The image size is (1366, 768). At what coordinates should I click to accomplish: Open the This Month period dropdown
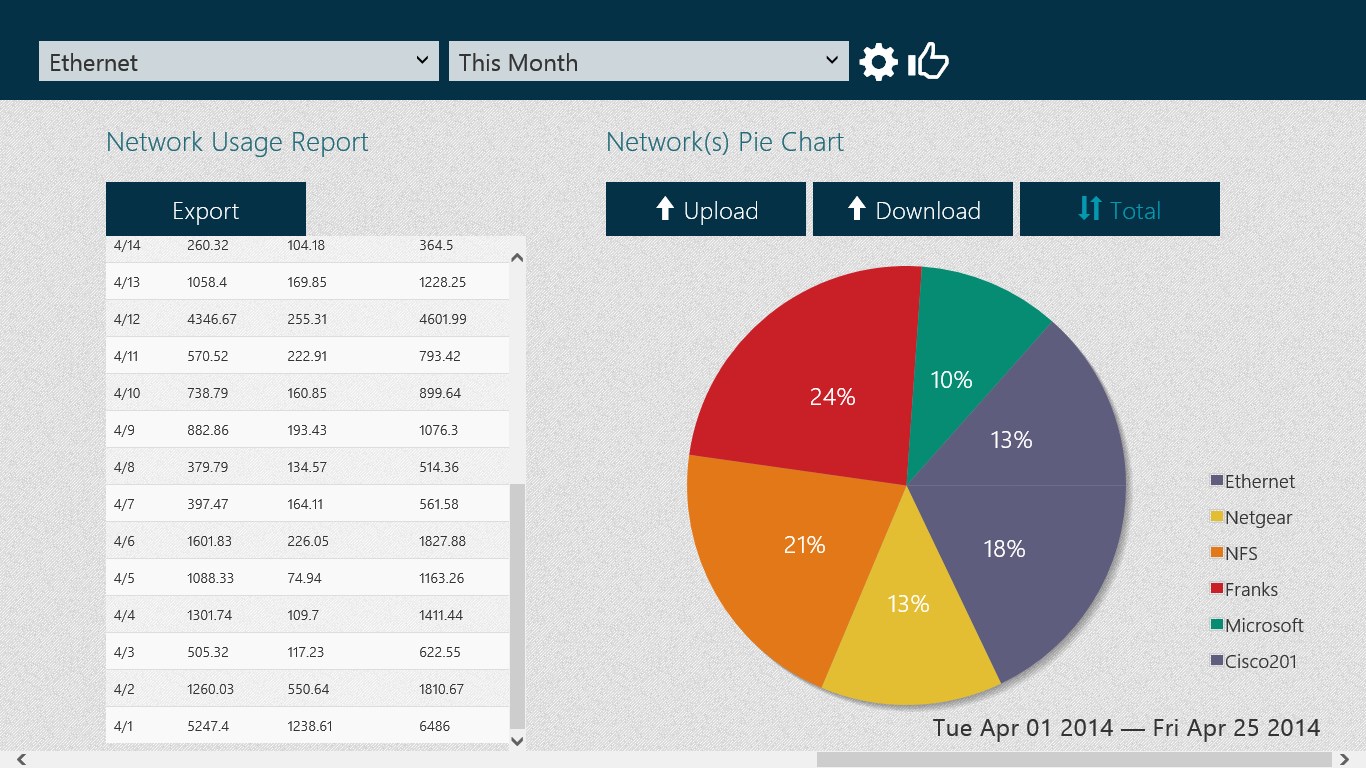click(648, 62)
